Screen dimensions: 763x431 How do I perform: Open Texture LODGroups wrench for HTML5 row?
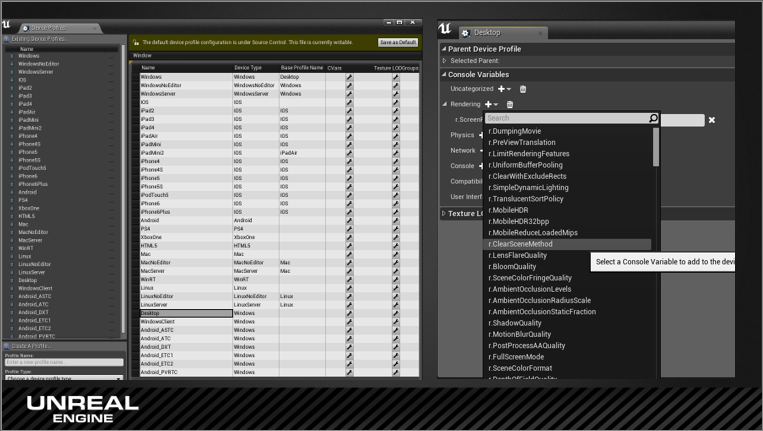[x=396, y=246]
